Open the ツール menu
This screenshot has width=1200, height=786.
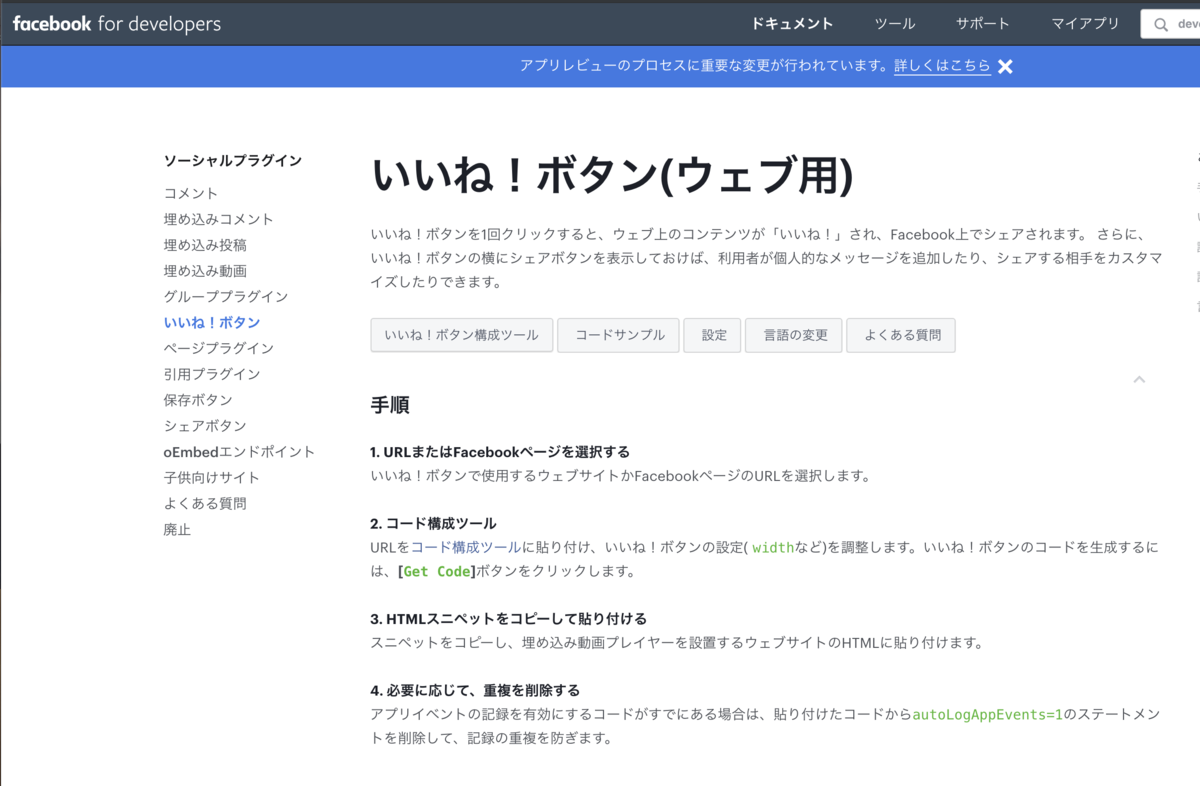click(x=894, y=23)
